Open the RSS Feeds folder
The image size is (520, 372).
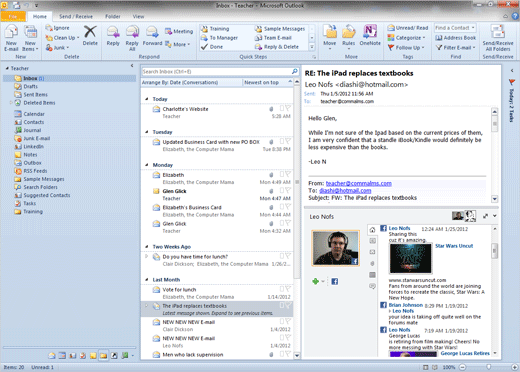click(x=35, y=171)
